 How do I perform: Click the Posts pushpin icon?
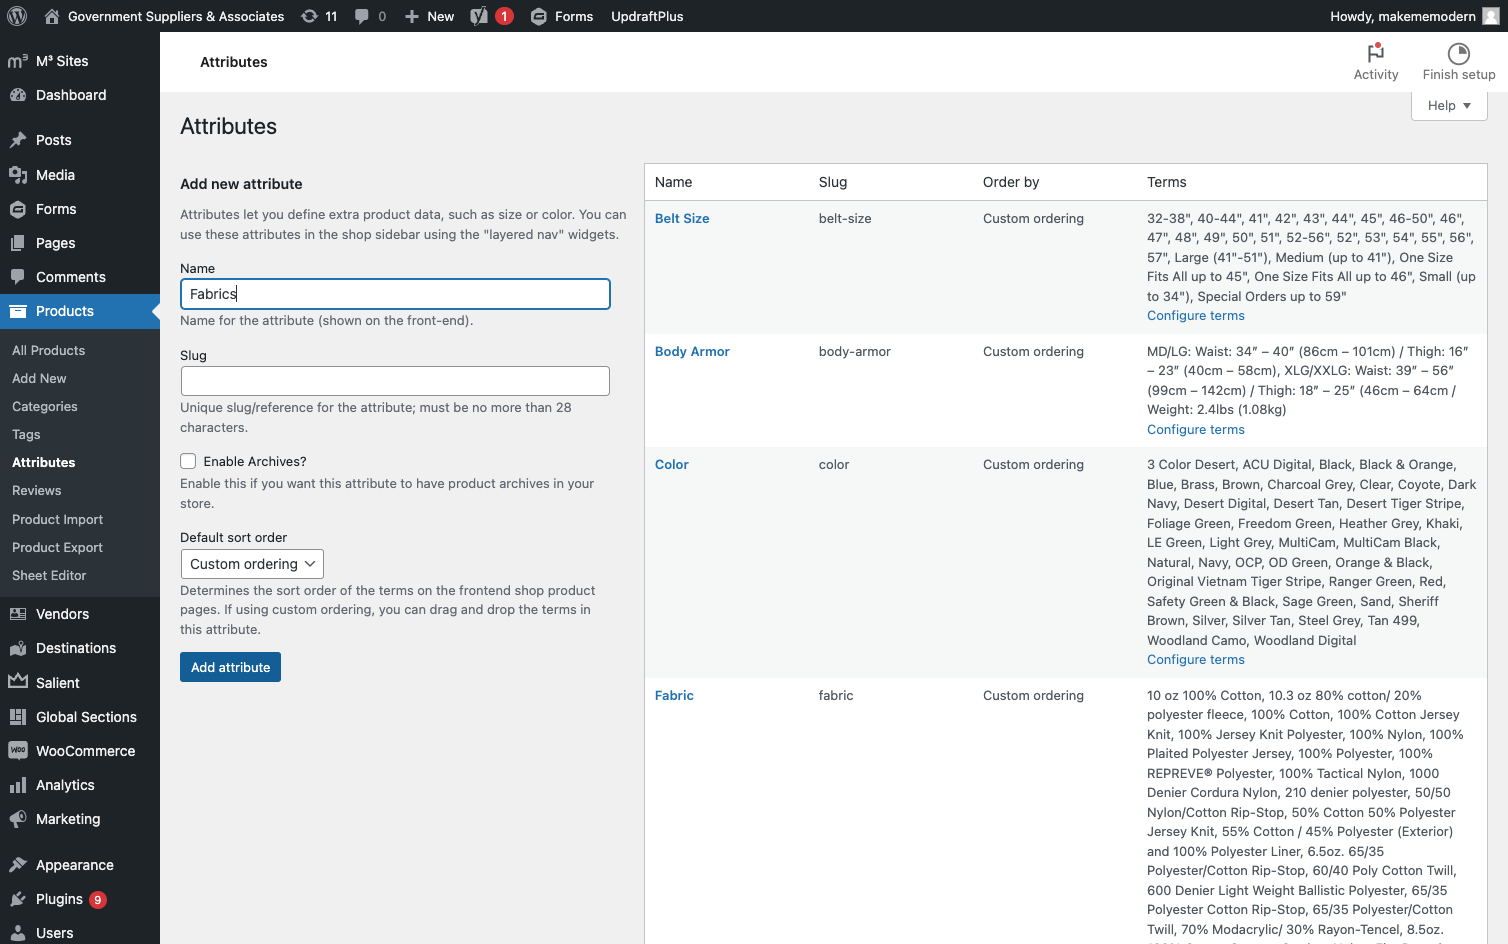point(18,140)
